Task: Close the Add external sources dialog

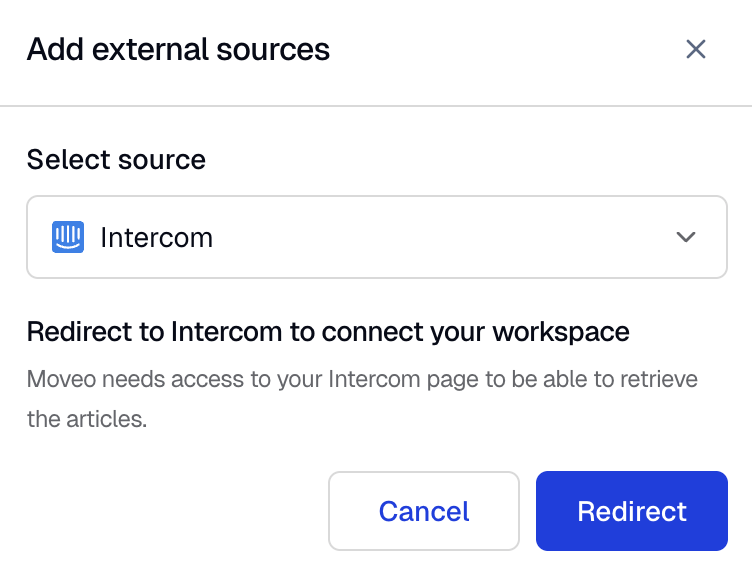Action: [695, 49]
